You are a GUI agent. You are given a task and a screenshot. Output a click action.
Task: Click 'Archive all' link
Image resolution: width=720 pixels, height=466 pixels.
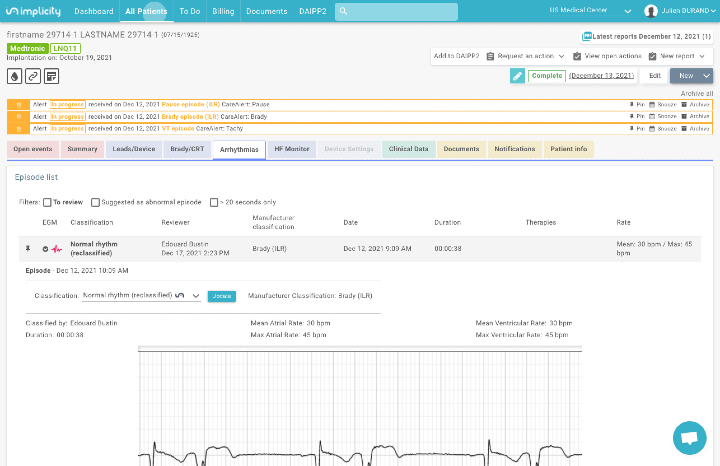(696, 93)
